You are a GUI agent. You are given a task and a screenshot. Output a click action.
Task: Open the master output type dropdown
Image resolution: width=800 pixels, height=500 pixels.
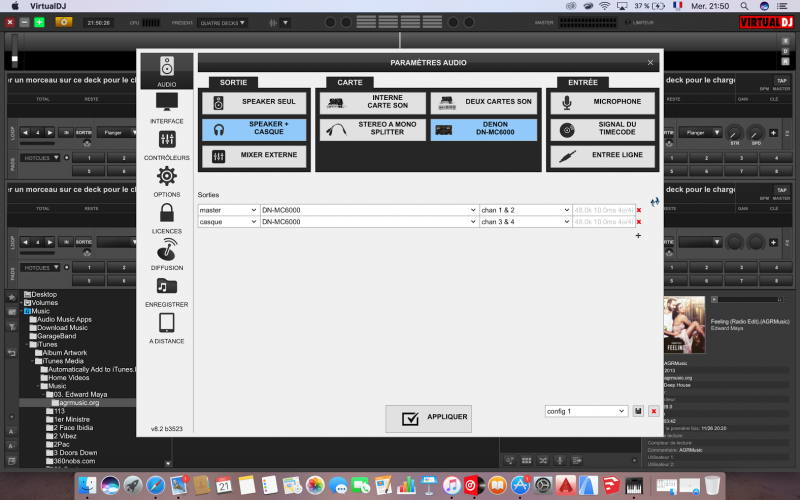(228, 210)
